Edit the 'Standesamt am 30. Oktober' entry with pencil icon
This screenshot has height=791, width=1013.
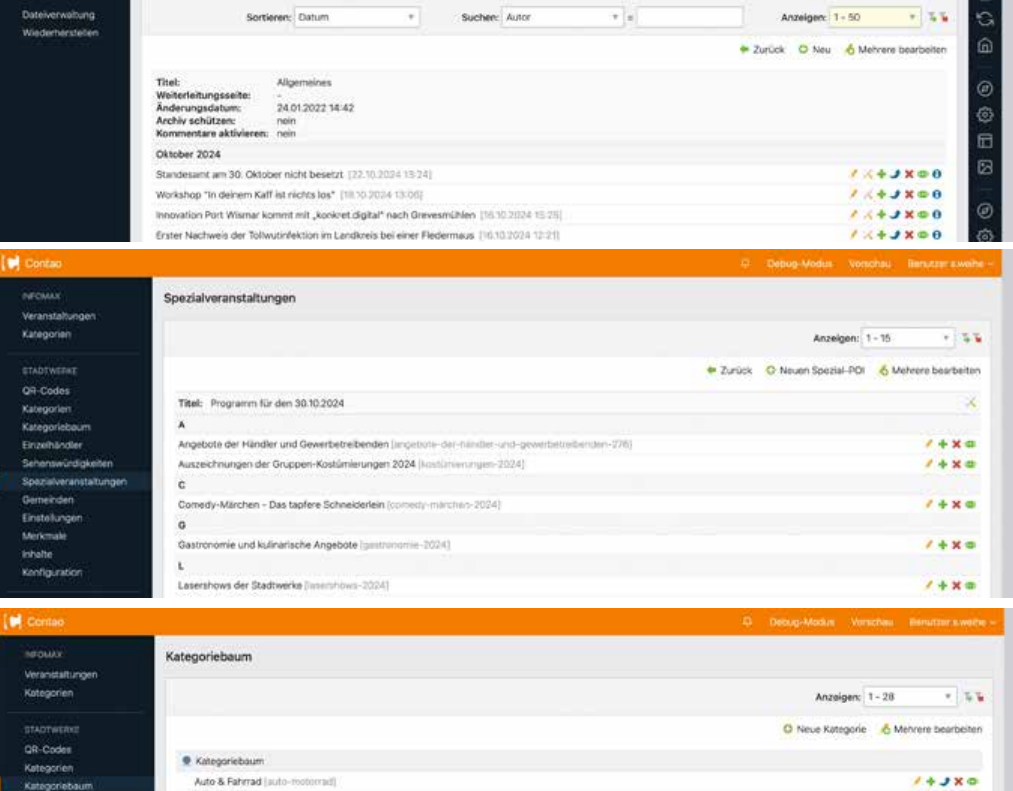coord(853,175)
